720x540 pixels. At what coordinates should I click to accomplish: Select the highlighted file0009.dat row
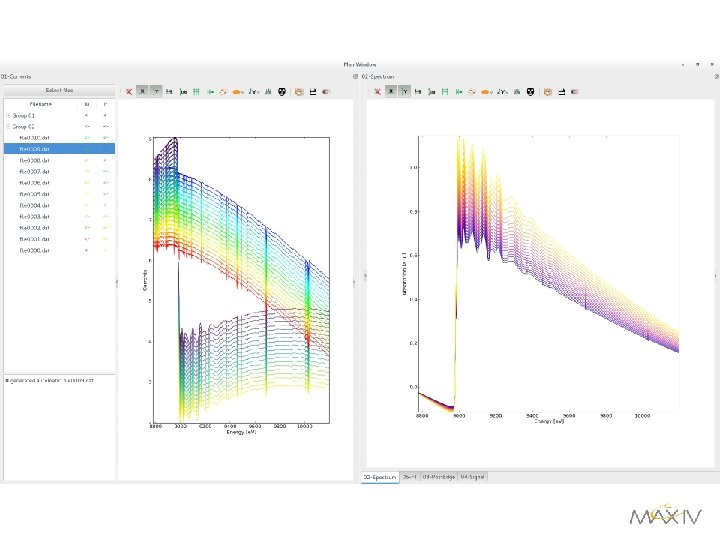[x=59, y=149]
